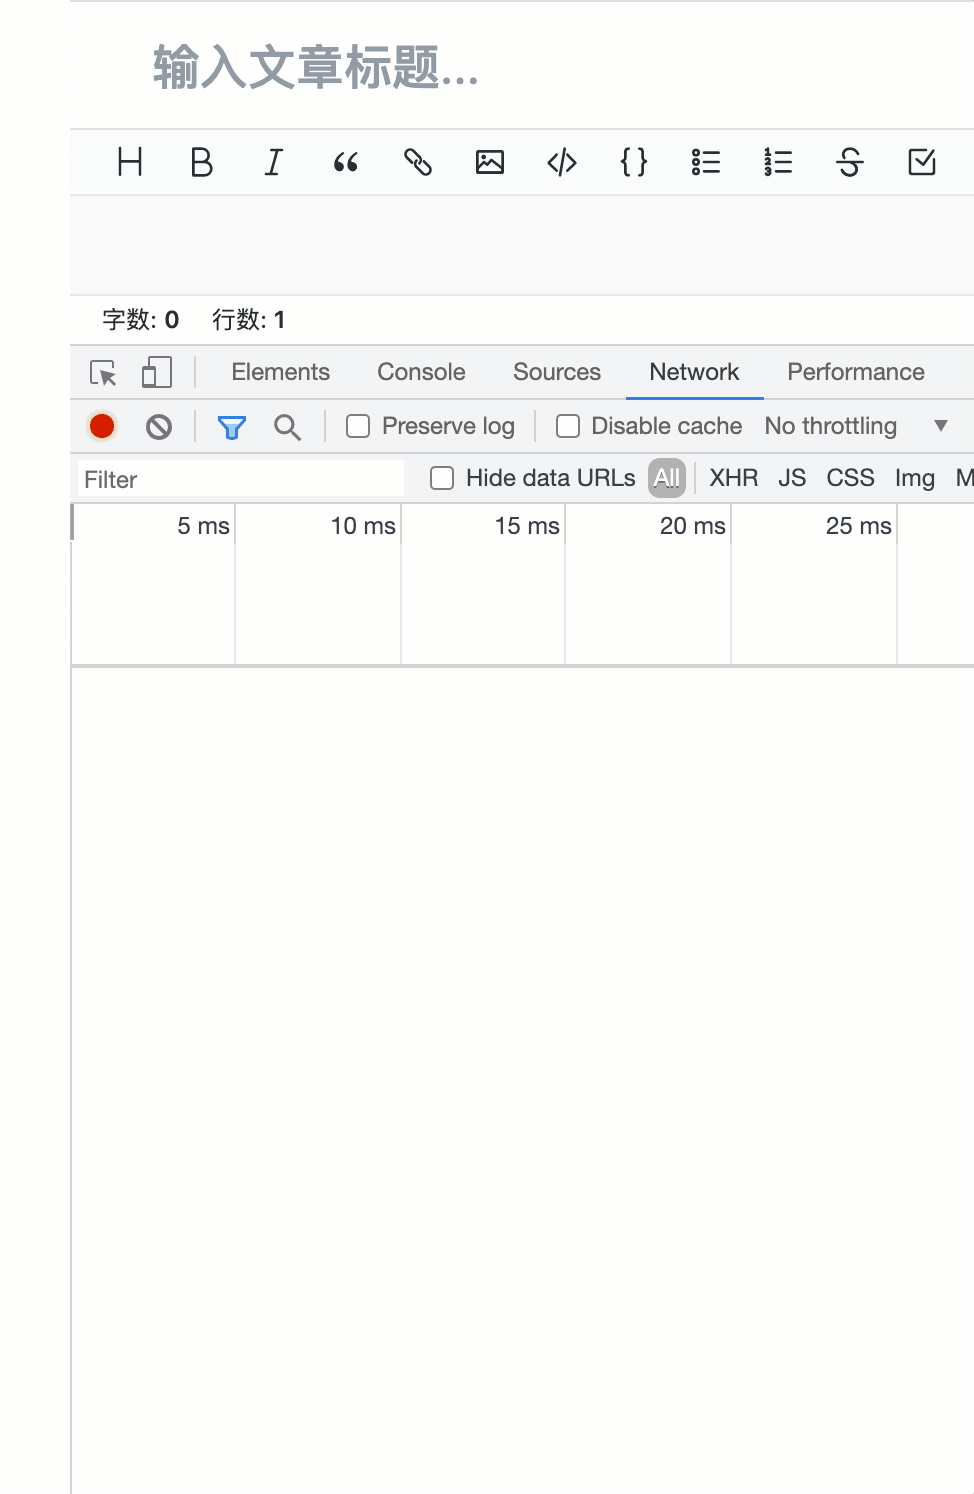This screenshot has width=974, height=1494.
Task: Insert a task checkbox list item
Action: coord(922,162)
